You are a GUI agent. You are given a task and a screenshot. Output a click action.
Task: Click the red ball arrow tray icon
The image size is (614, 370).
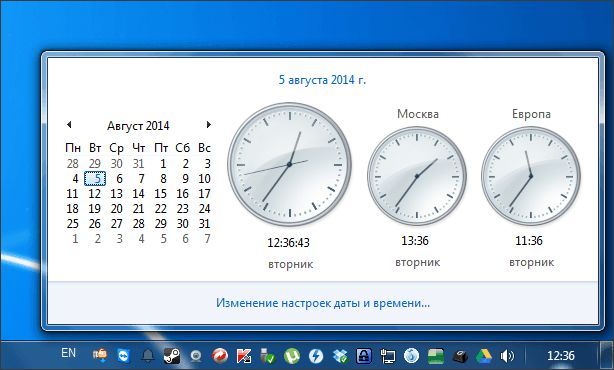click(220, 356)
